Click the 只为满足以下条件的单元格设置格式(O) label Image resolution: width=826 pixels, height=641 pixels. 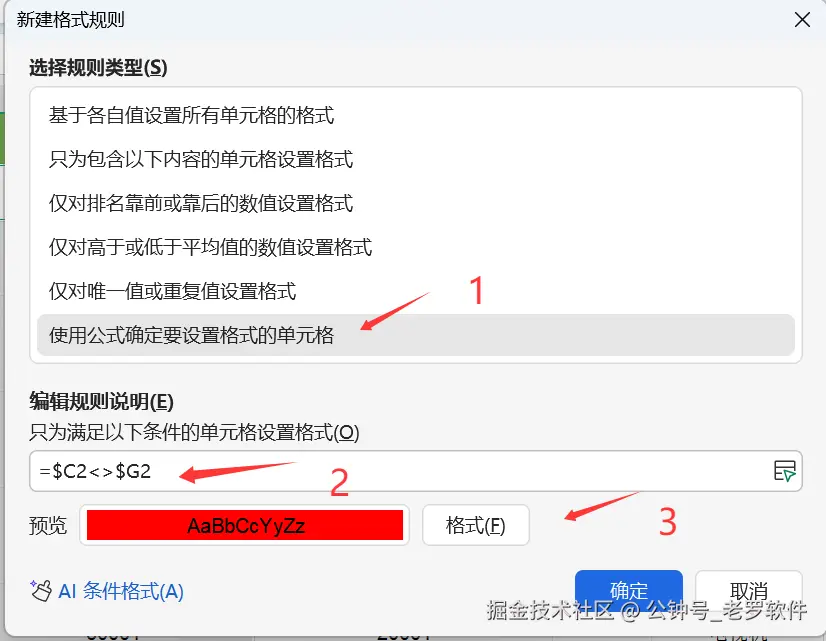pos(194,432)
